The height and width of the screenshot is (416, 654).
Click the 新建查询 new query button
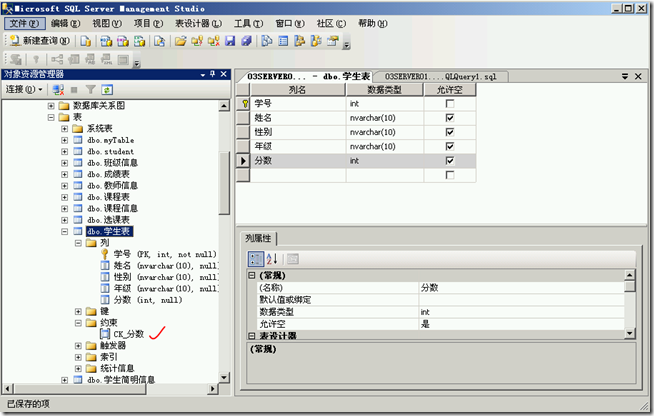point(40,40)
